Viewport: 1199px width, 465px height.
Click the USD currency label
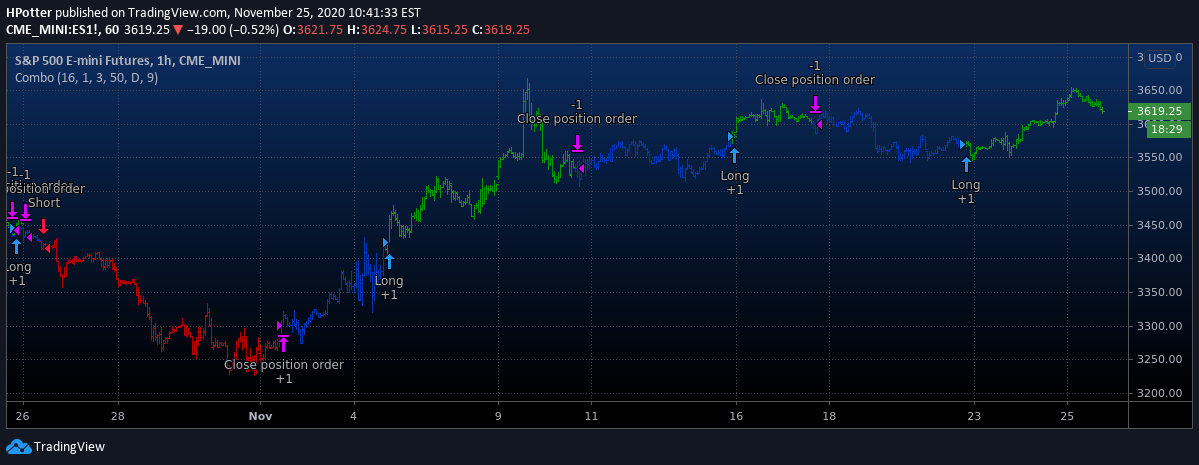[1160, 58]
